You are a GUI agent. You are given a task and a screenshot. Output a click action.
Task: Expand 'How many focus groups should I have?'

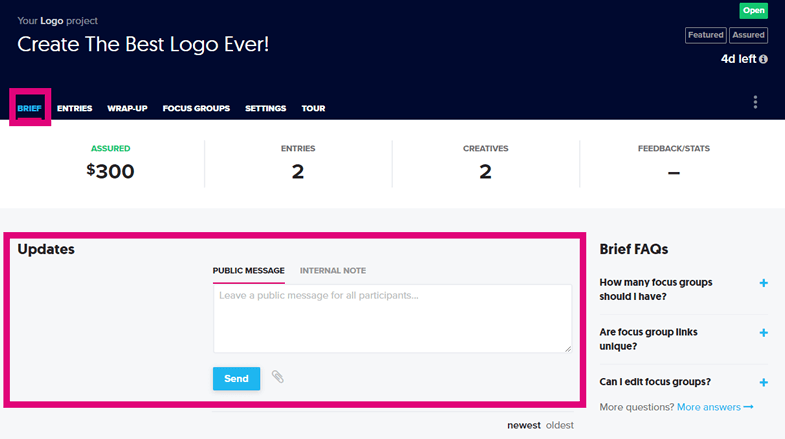pyautogui.click(x=763, y=283)
